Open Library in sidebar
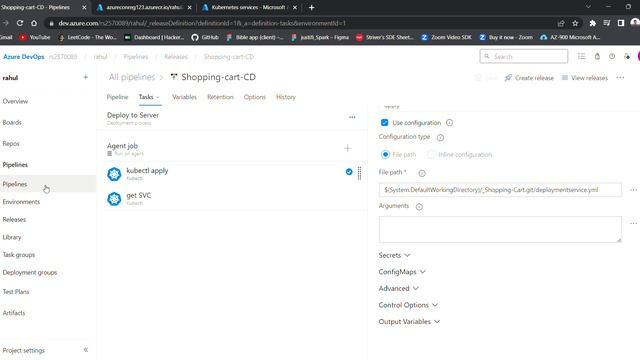 12,237
